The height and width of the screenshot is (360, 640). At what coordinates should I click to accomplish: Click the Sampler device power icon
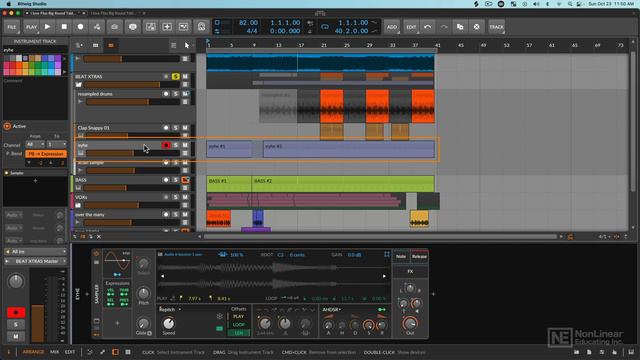[x=96, y=253]
